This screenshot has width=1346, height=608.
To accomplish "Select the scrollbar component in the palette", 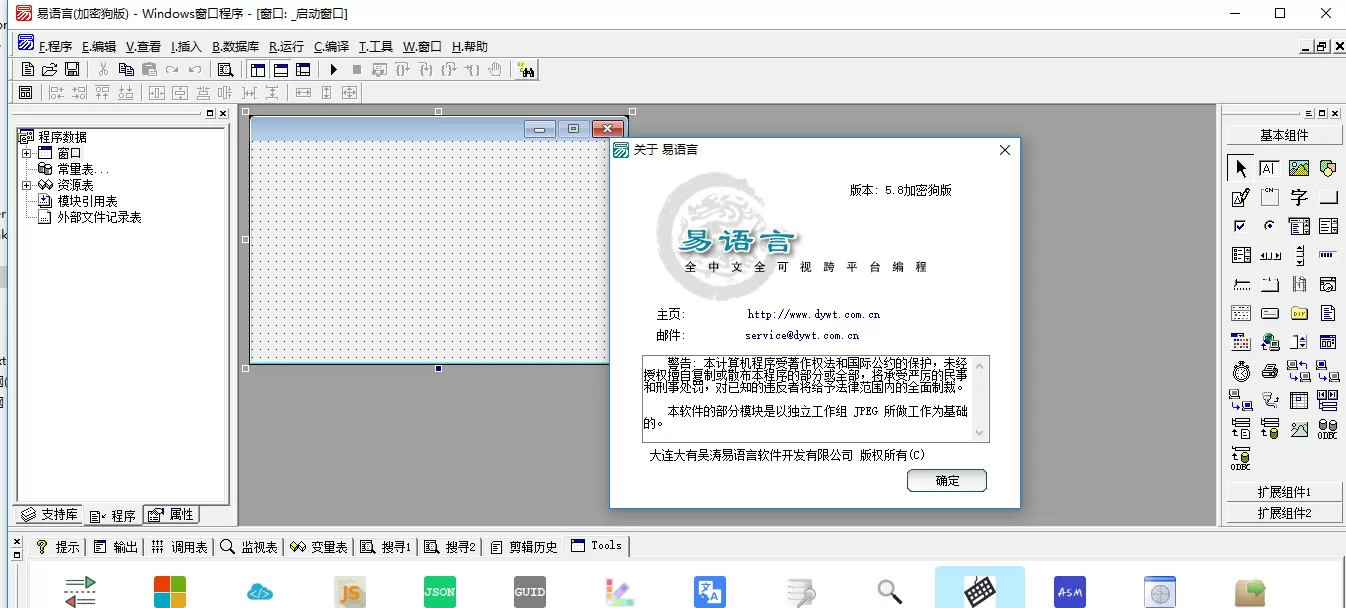I will click(x=1270, y=255).
